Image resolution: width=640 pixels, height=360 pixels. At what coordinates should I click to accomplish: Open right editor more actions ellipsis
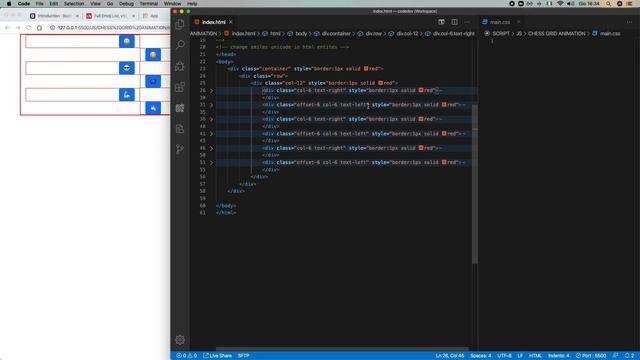click(629, 22)
